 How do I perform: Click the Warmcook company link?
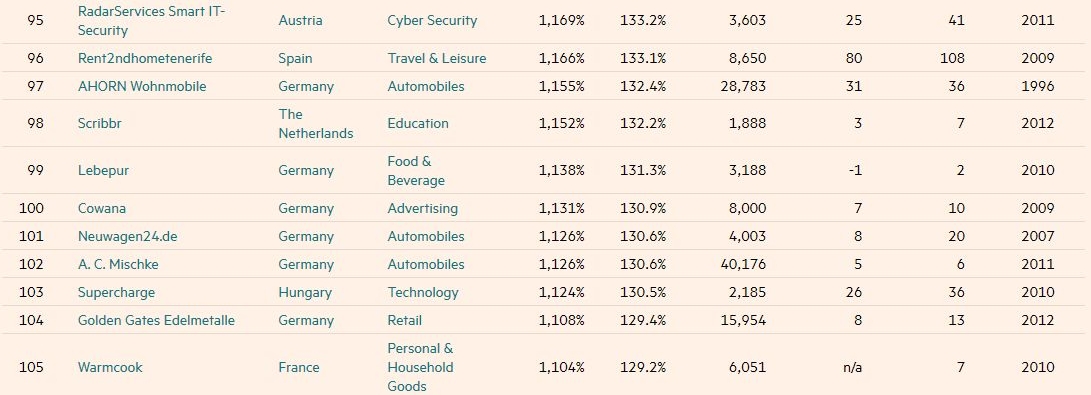[110, 367]
